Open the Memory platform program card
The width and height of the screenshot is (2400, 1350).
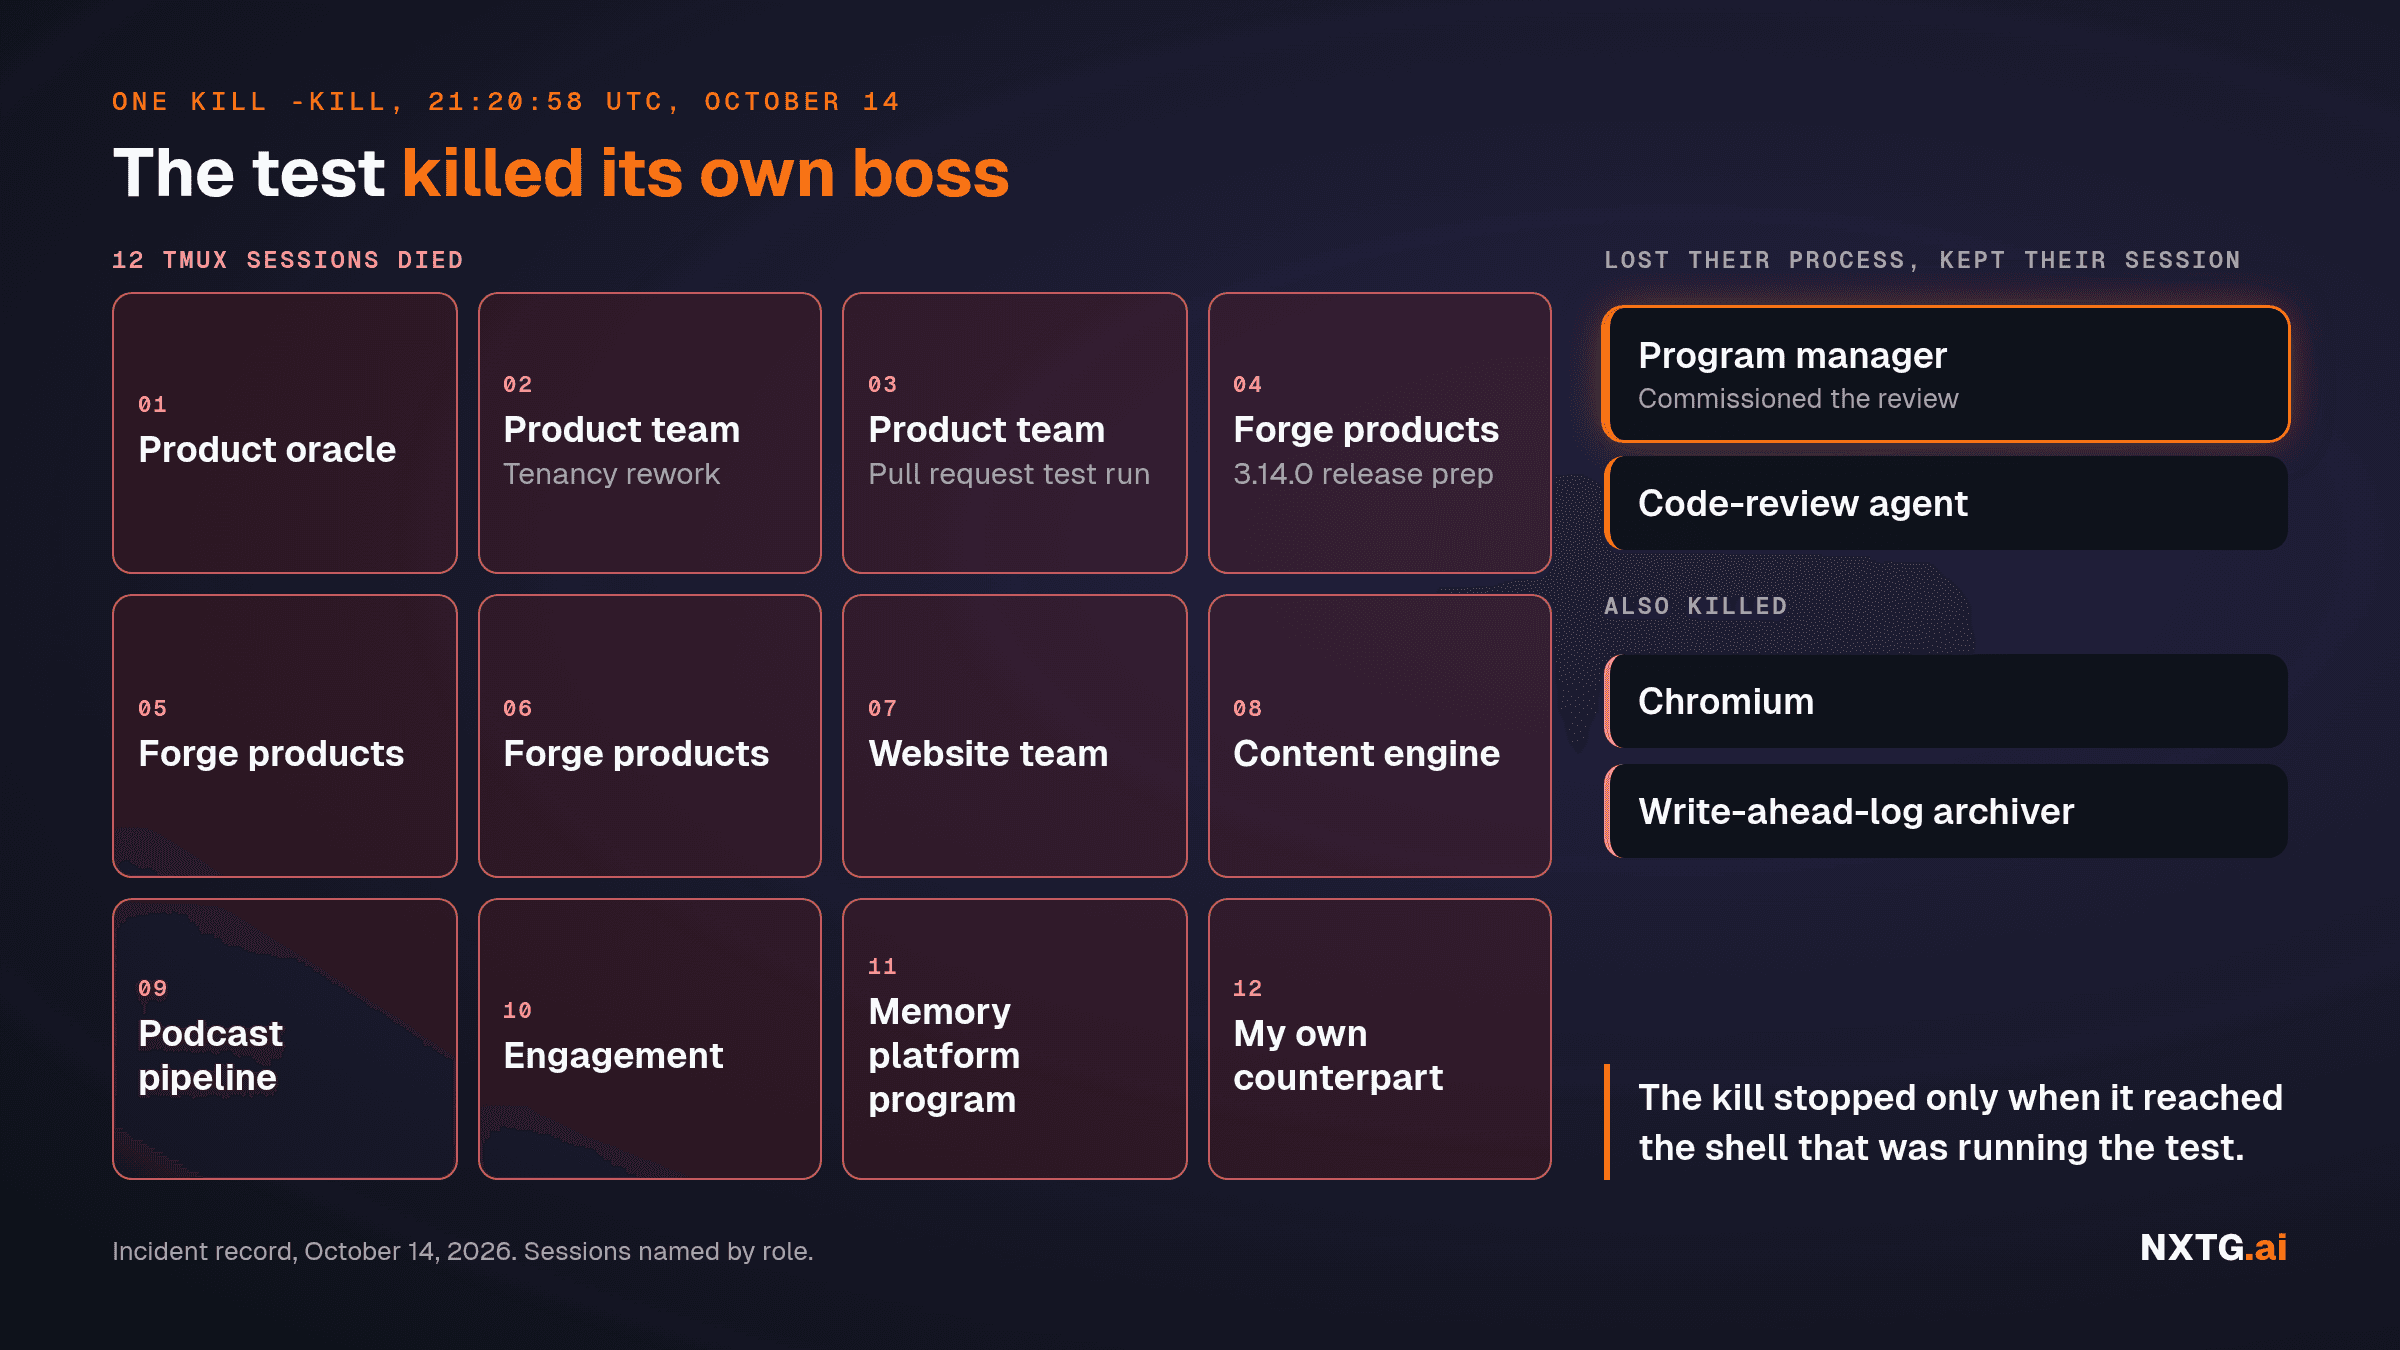pyautogui.click(x=1015, y=1039)
